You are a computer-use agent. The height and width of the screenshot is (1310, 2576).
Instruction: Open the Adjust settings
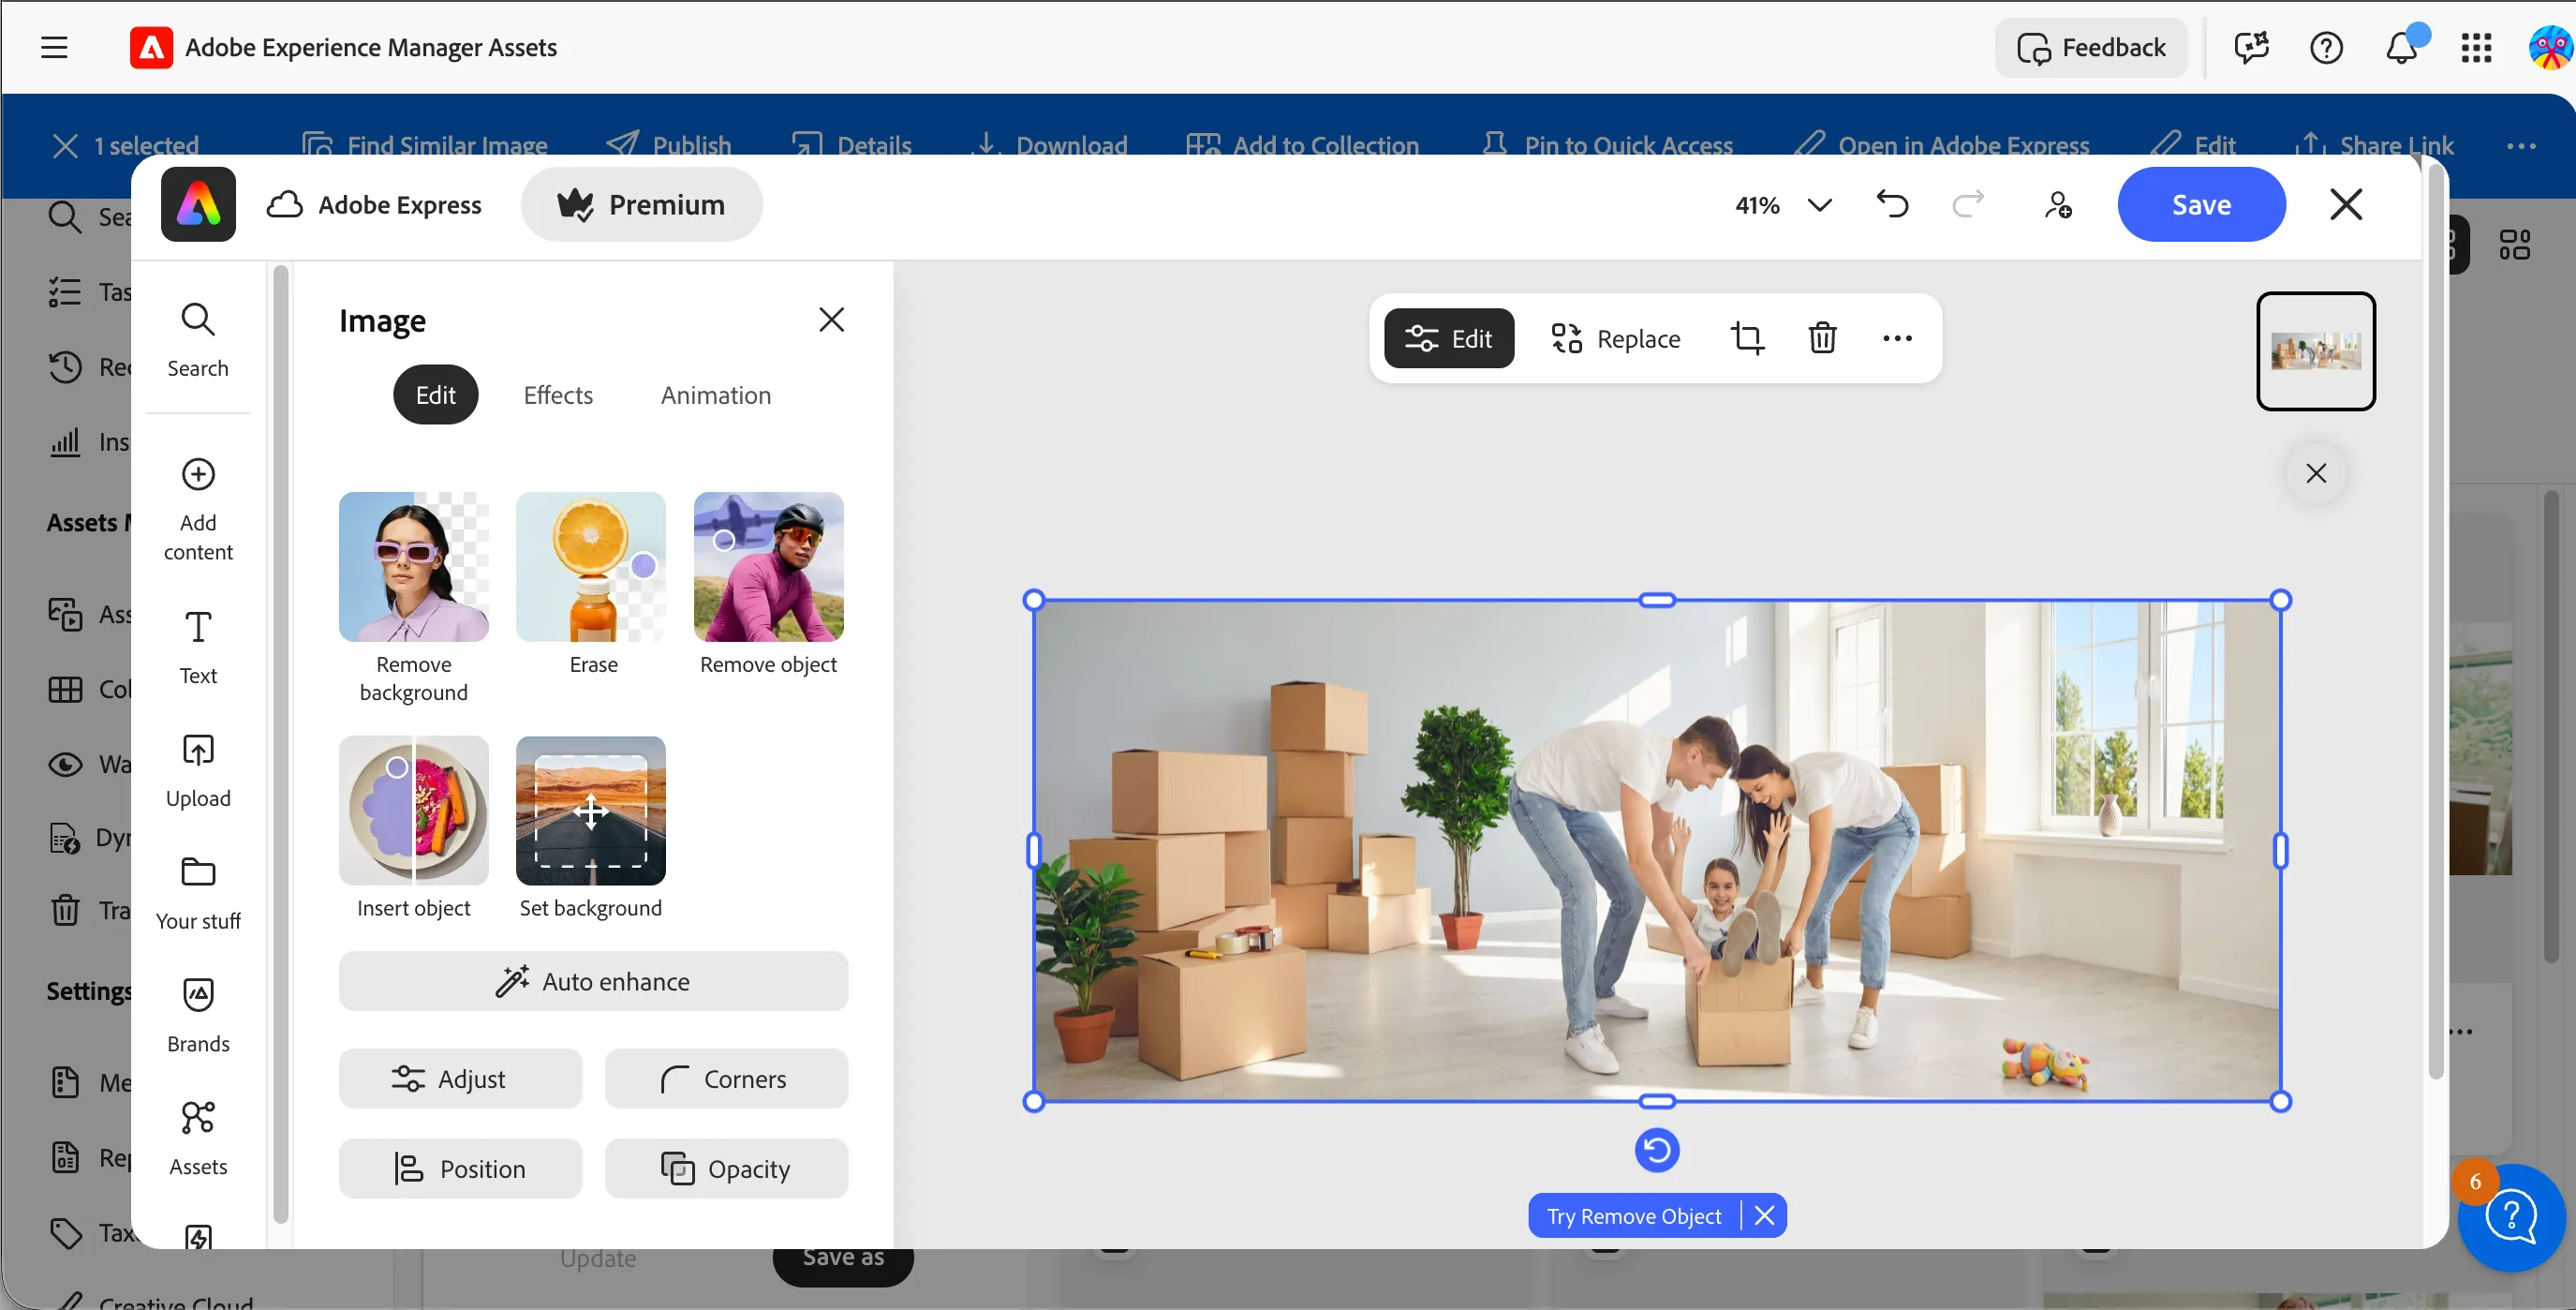tap(460, 1078)
